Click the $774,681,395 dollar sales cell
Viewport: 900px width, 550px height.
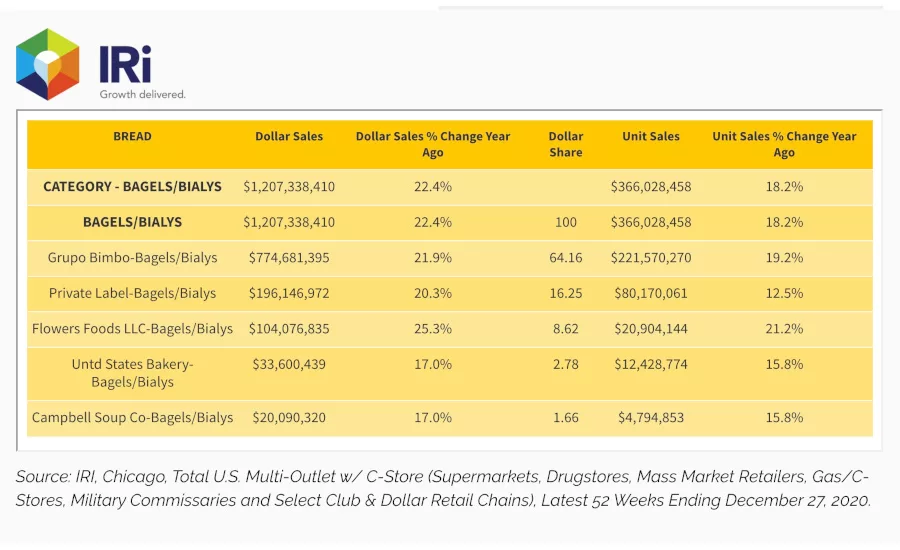(x=289, y=258)
